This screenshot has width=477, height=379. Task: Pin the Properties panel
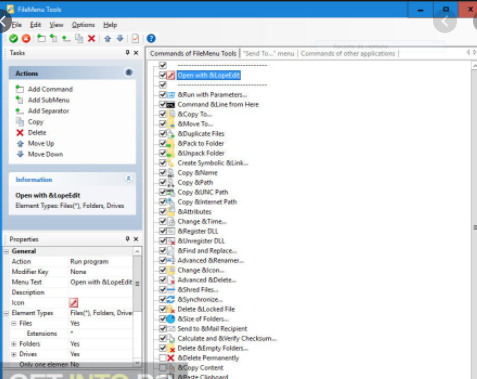[127, 239]
